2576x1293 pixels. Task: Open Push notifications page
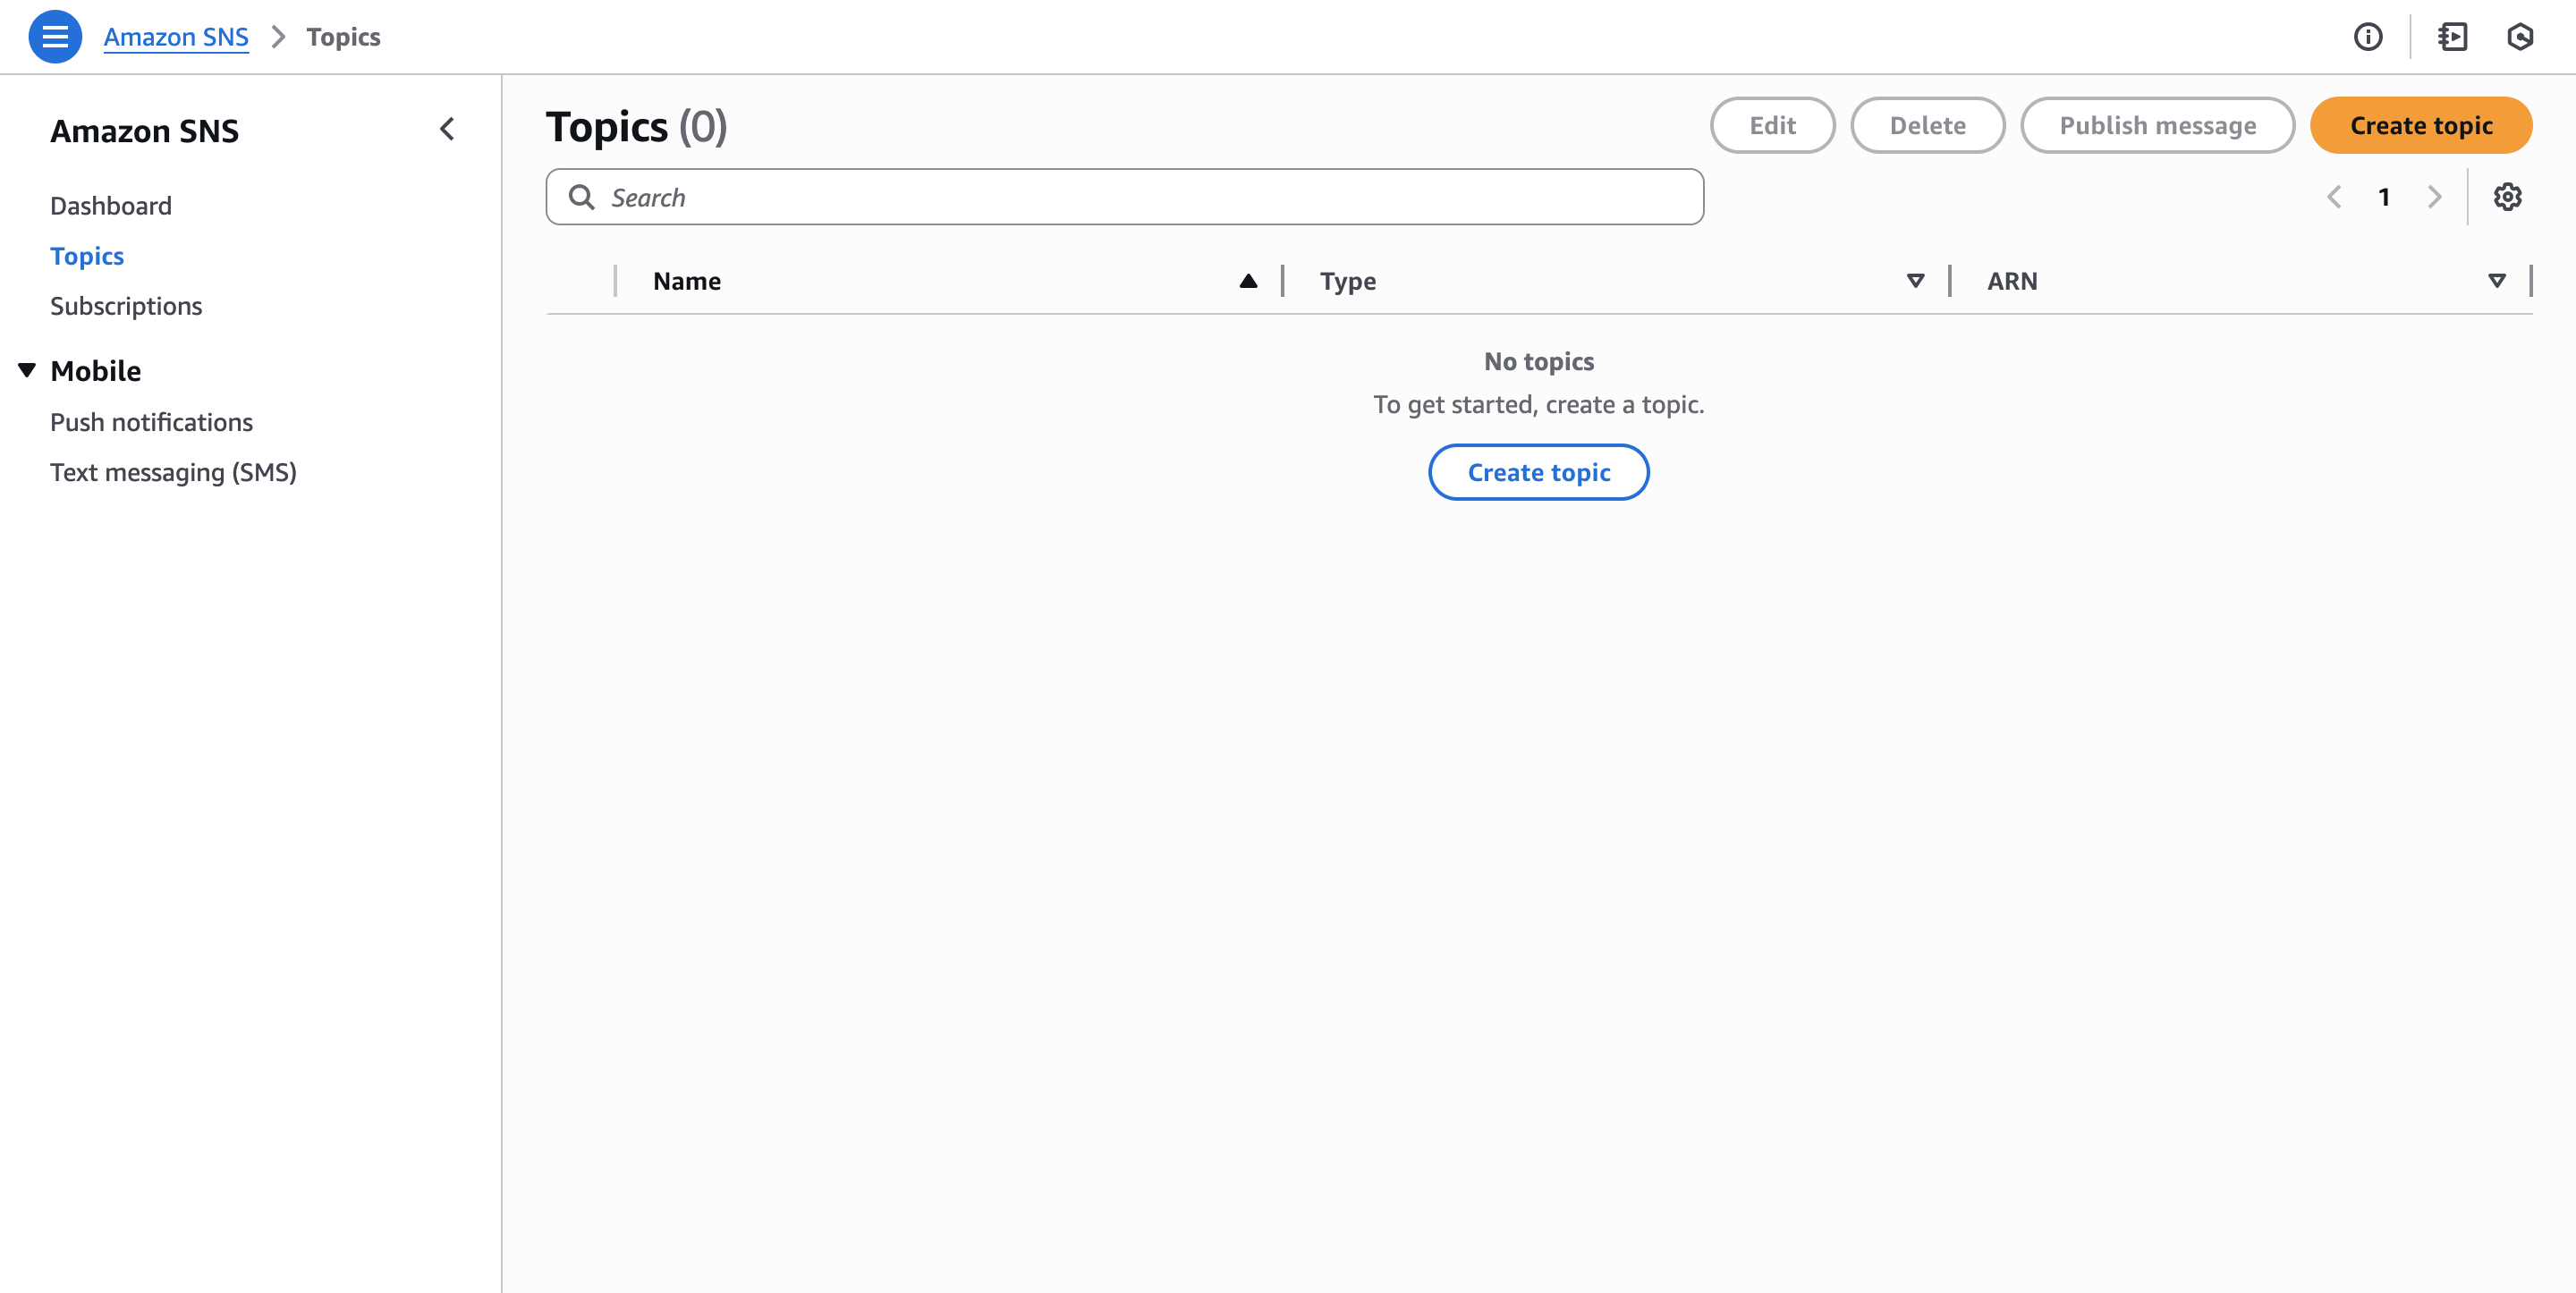coord(151,422)
